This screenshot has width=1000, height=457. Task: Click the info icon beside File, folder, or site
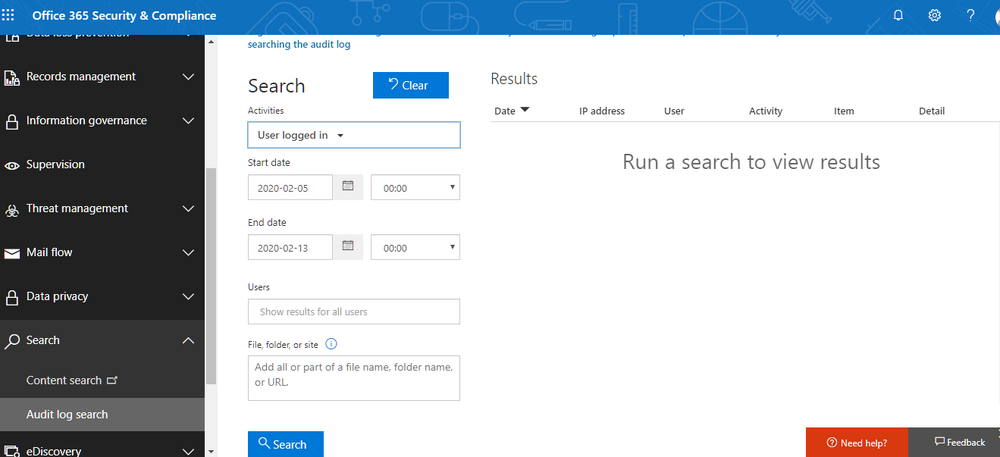tap(331, 344)
